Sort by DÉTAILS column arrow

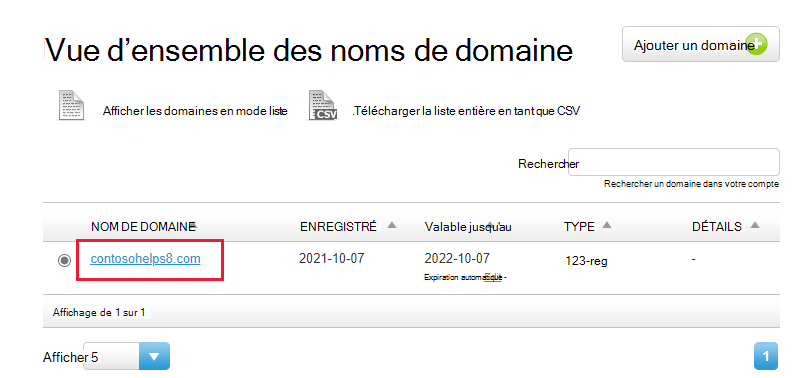point(755,225)
